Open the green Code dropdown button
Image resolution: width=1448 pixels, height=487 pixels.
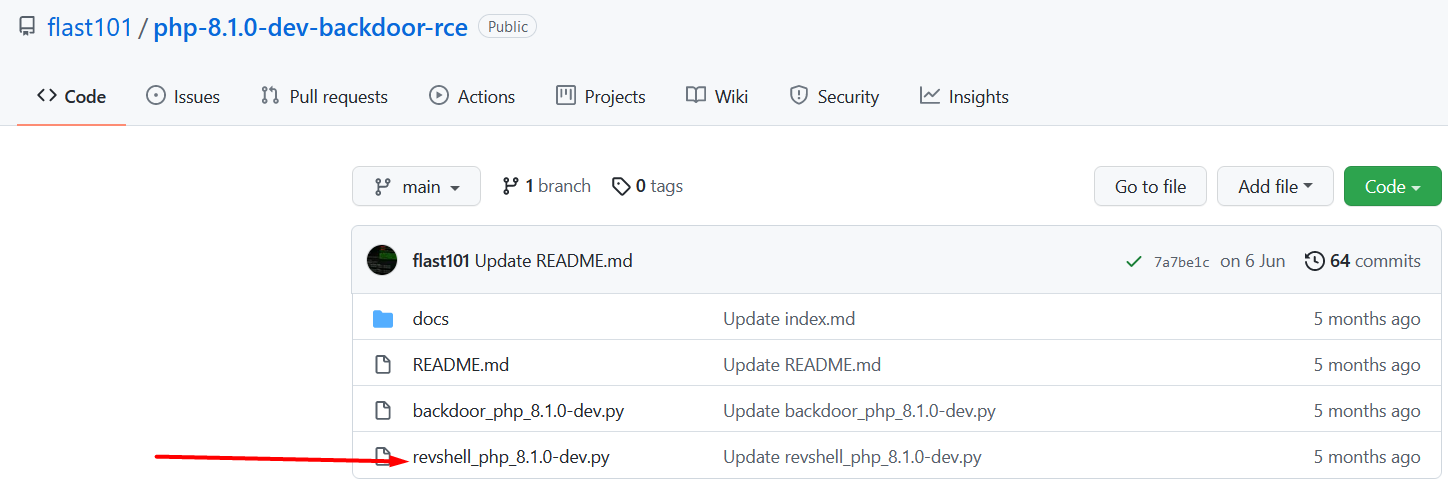point(1392,186)
